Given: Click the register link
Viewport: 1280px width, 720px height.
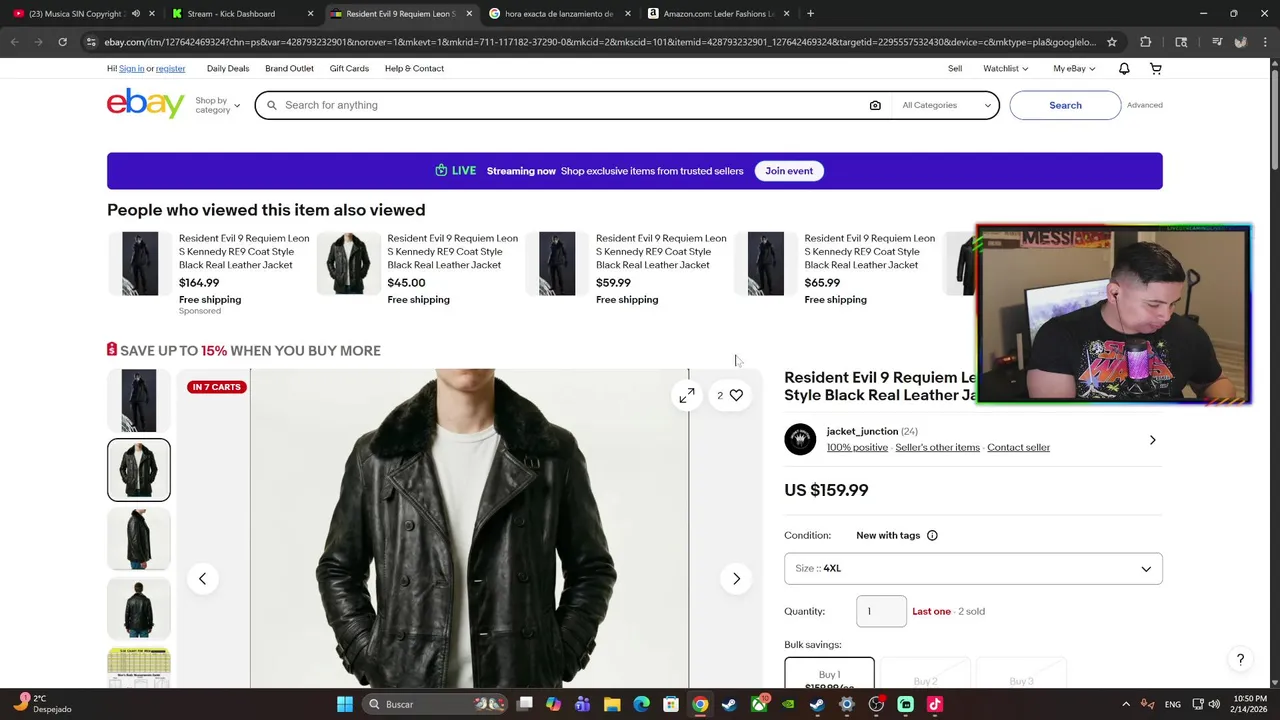Looking at the screenshot, I should point(170,69).
